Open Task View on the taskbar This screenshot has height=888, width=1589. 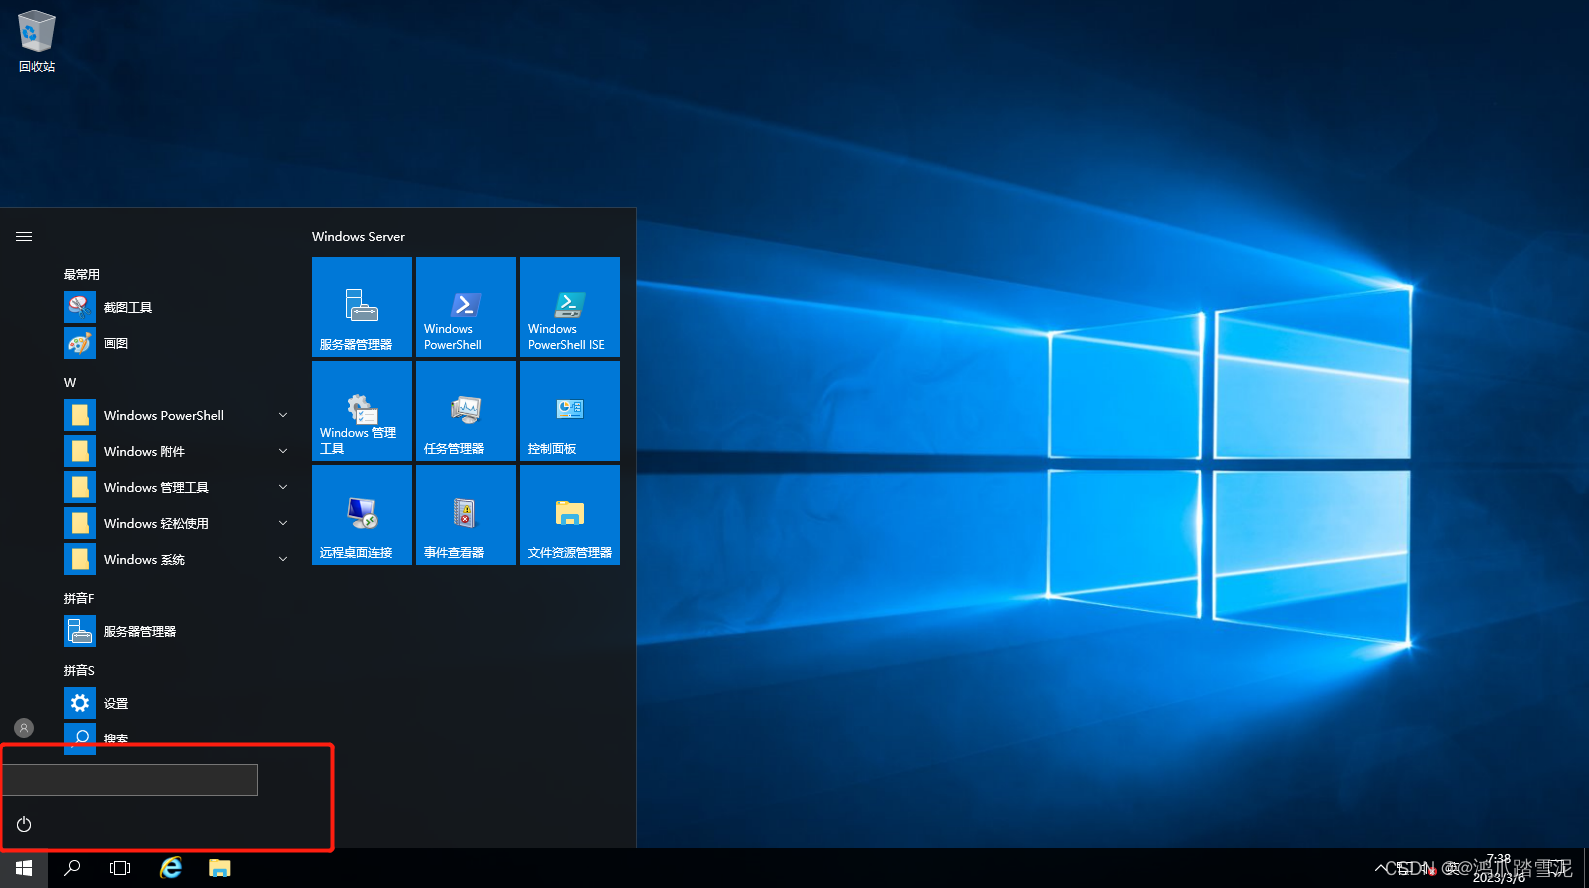pyautogui.click(x=120, y=868)
